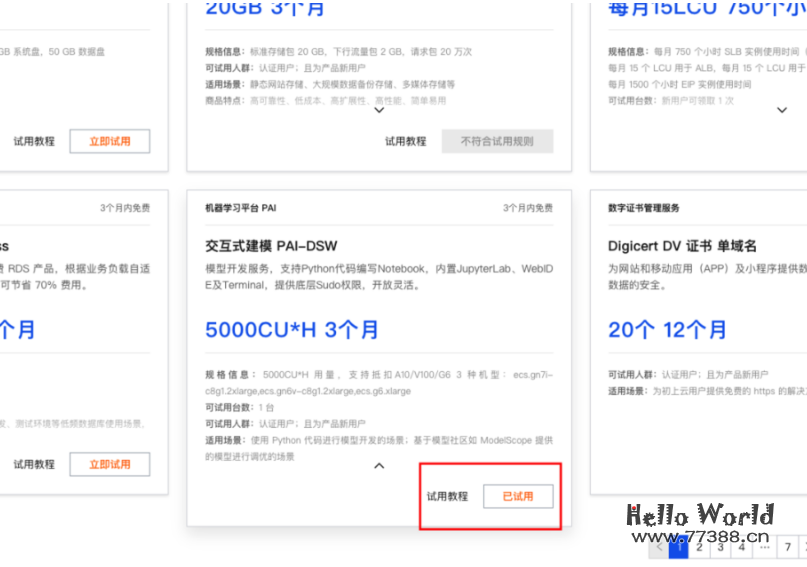
Task: Go to page 2 in pagination
Action: pos(699,547)
